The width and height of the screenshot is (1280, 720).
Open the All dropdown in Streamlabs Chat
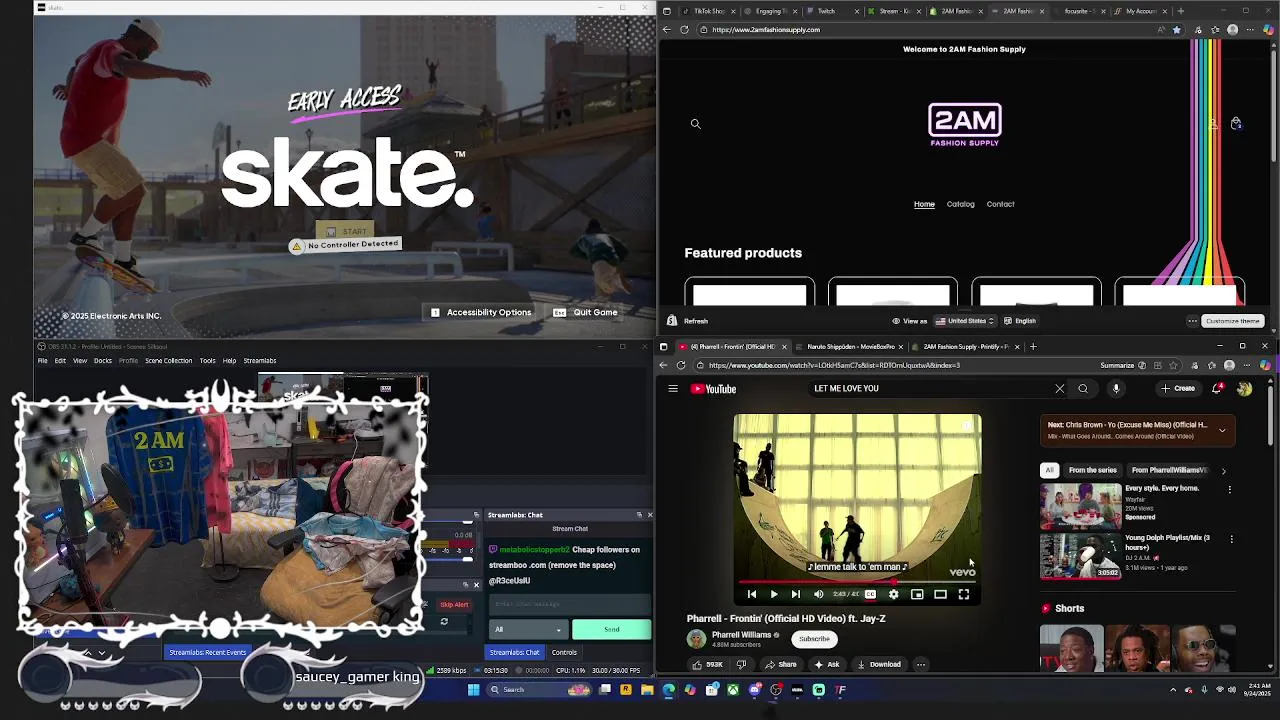click(x=528, y=629)
